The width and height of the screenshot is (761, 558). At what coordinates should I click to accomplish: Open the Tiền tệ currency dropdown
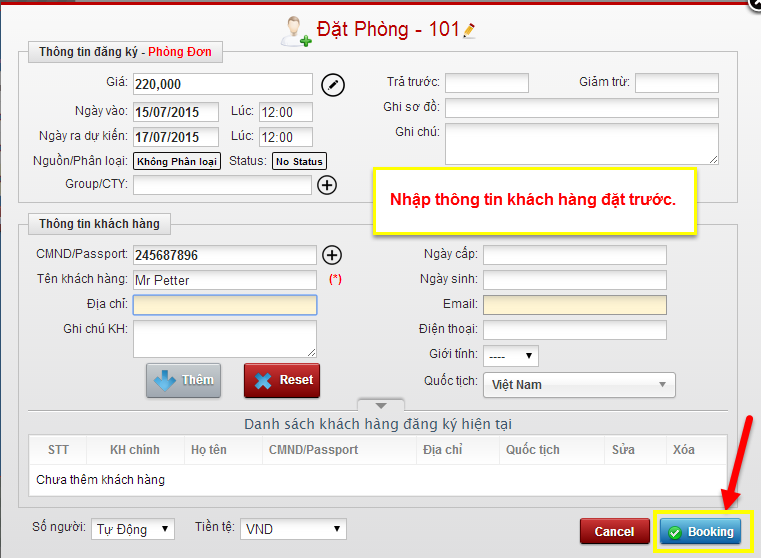pyautogui.click(x=293, y=529)
